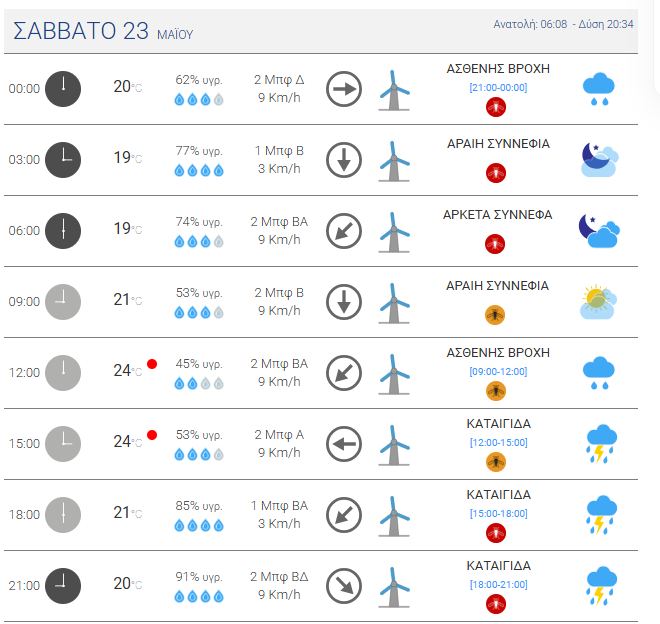The image size is (660, 624).
Task: Open the [21:00-00:00] rain period link
Action: coord(498,88)
